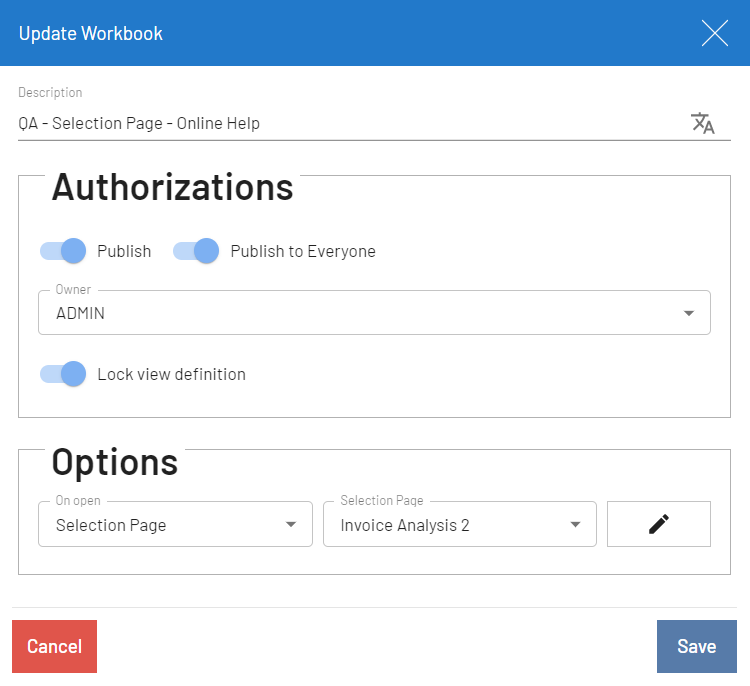This screenshot has height=686, width=750.
Task: Click the Options section heading
Action: [115, 462]
